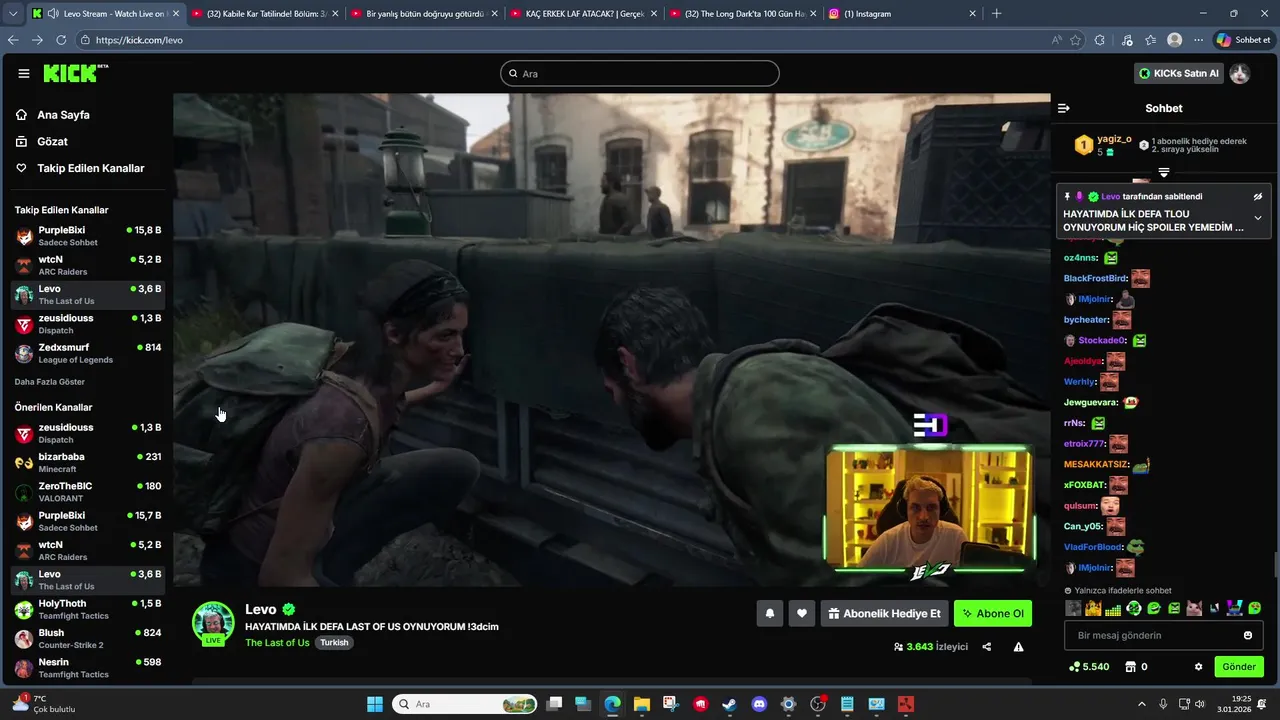This screenshot has height=720, width=1280.
Task: Open Takip Edilen Kanallar in the sidebar
Action: [x=88, y=168]
